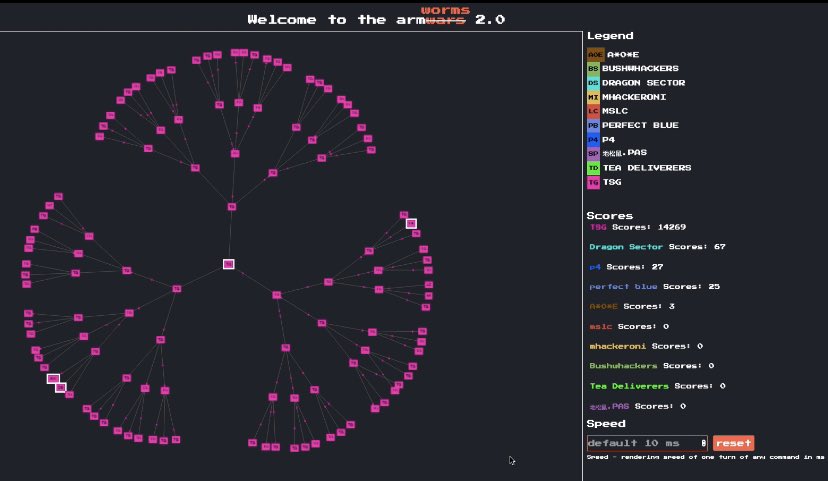Select the MSLC legend label

click(615, 111)
